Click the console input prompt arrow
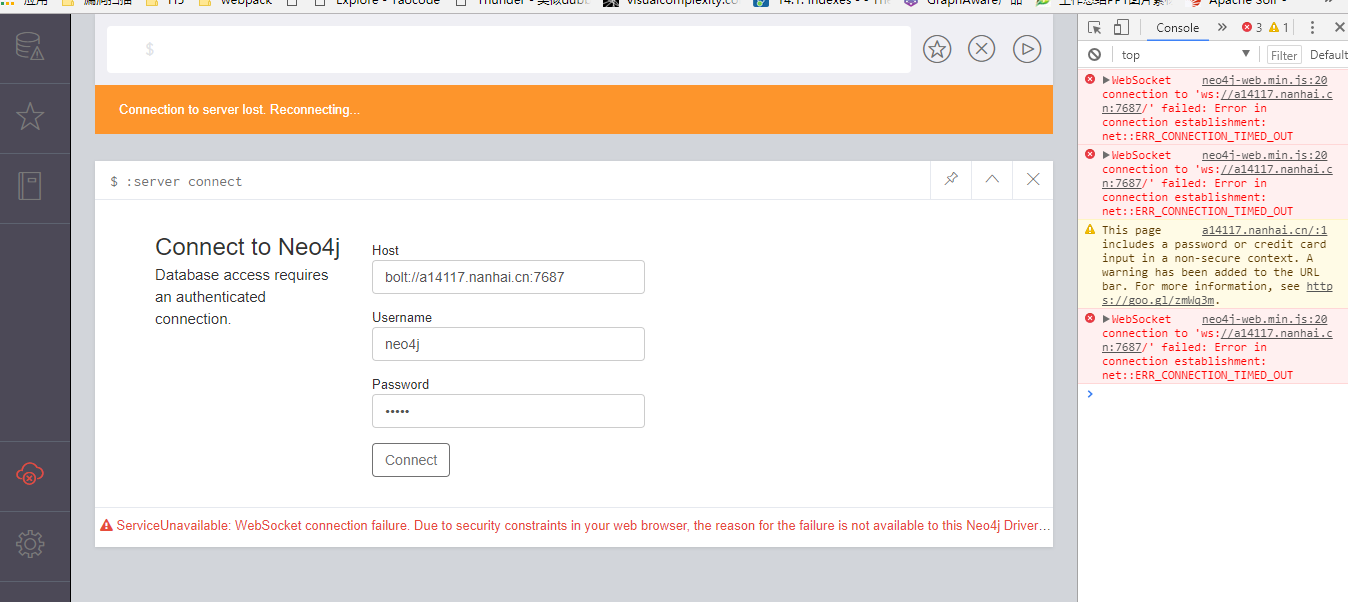The width and height of the screenshot is (1348, 602). point(1090,394)
